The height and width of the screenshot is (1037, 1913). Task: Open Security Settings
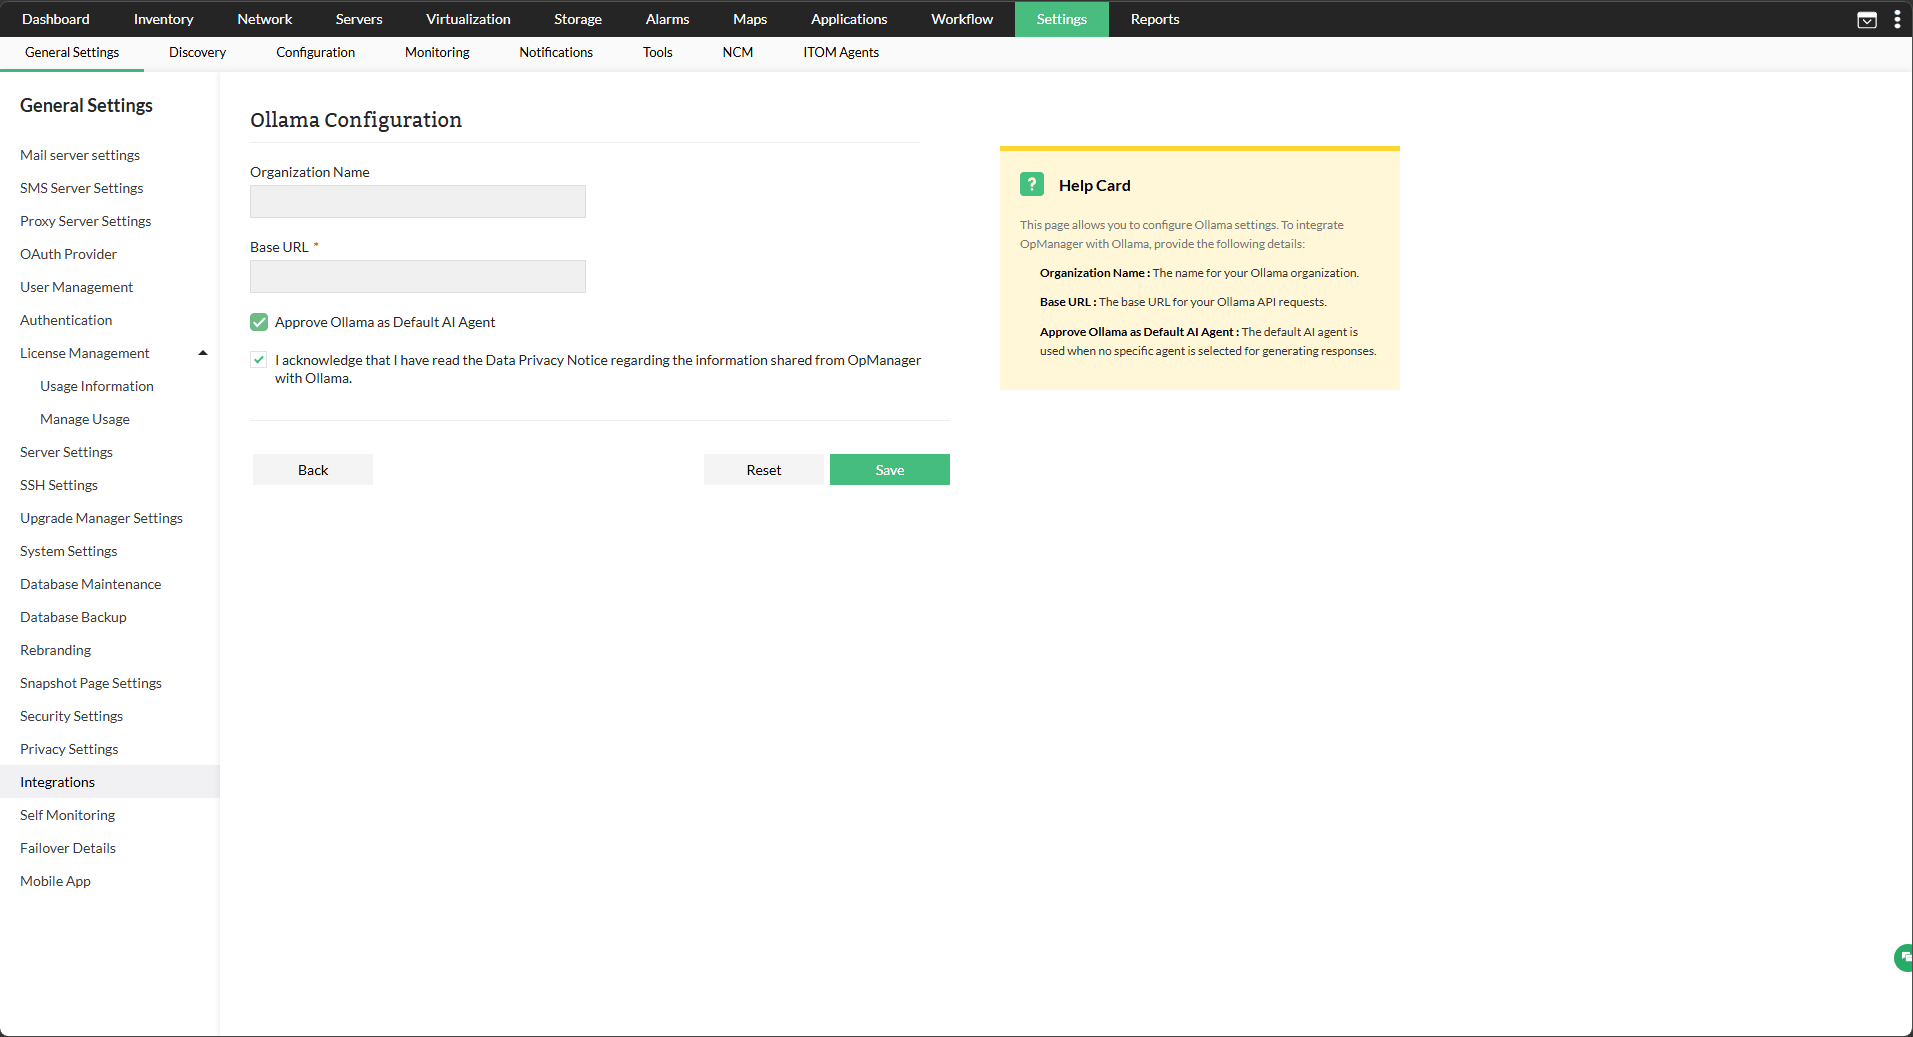(x=71, y=716)
